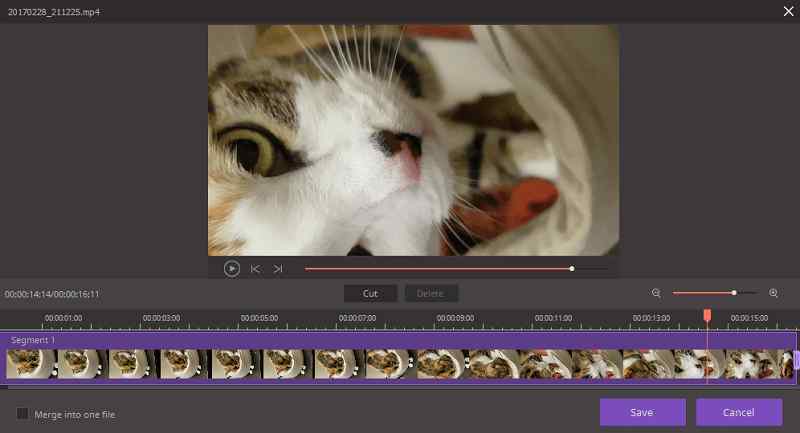
Task: Click the ruler at 00:00:03:00
Action: (161, 318)
